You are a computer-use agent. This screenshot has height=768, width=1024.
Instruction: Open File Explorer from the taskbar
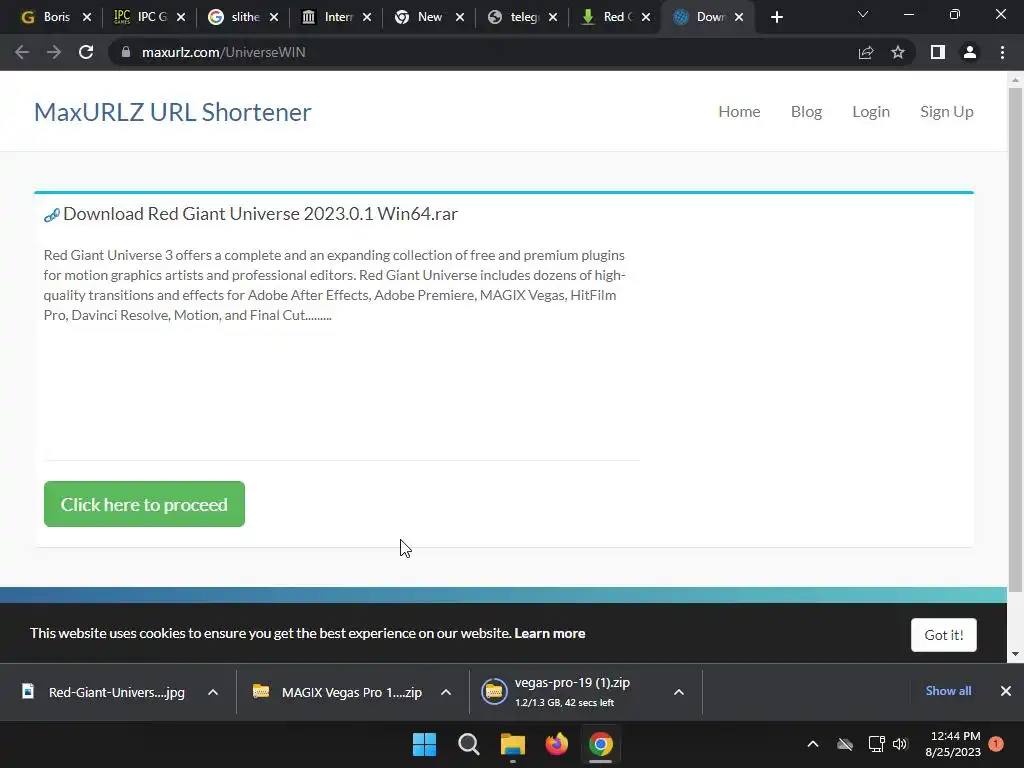tap(513, 744)
